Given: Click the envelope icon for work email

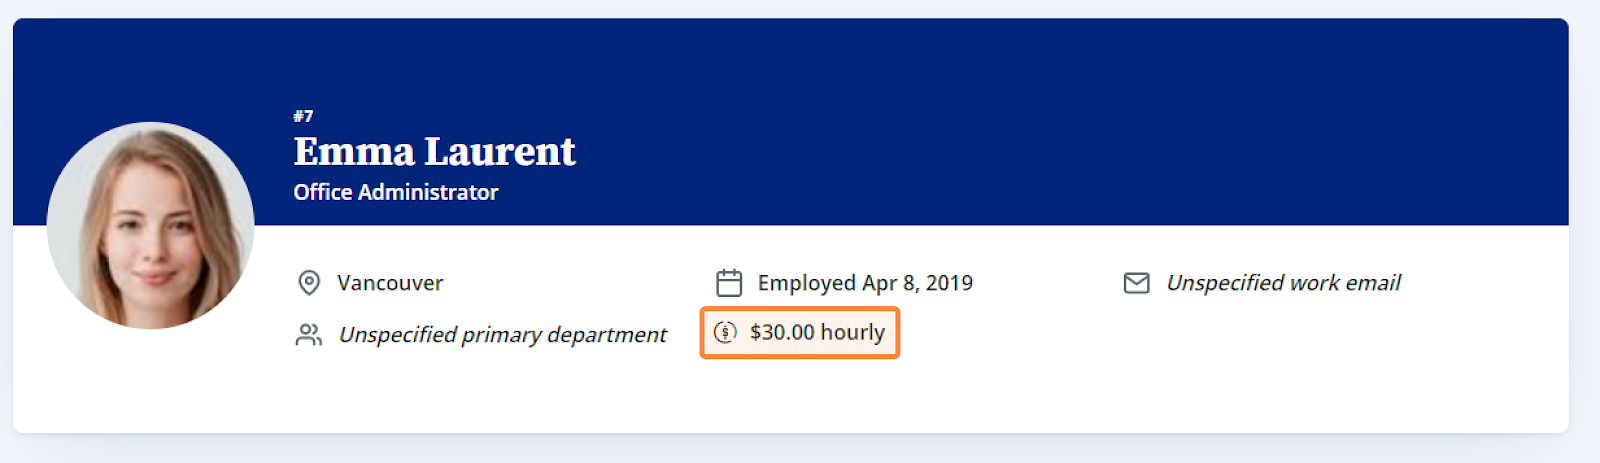Looking at the screenshot, I should 1137,283.
